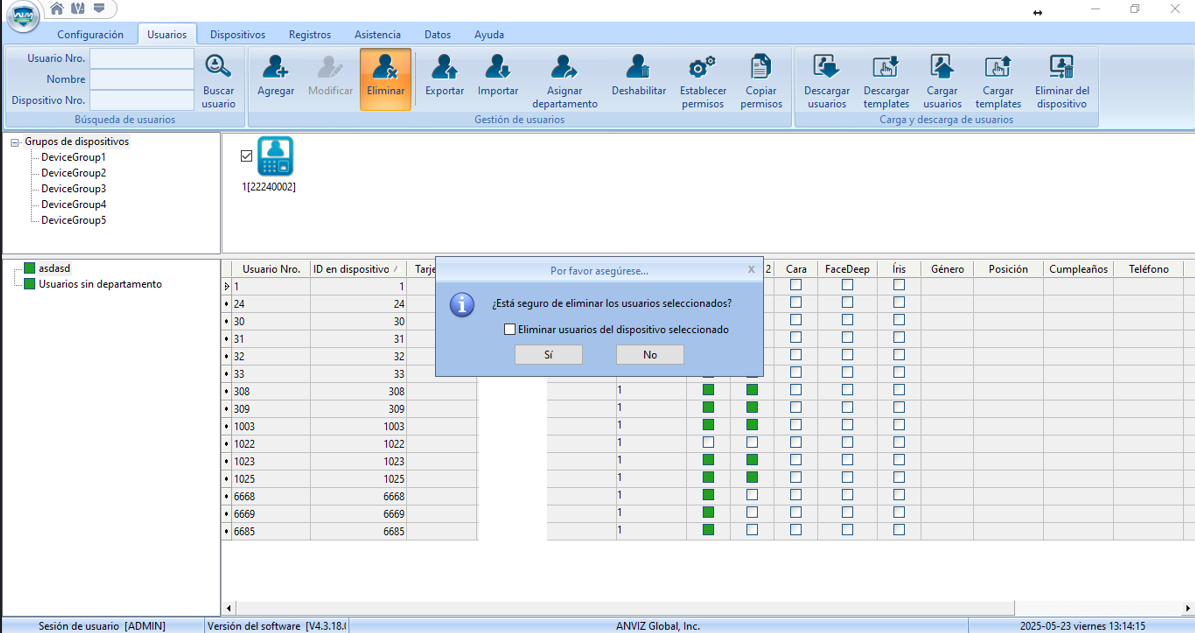Open the Exportar users tool
The image size is (1195, 633).
444,67
